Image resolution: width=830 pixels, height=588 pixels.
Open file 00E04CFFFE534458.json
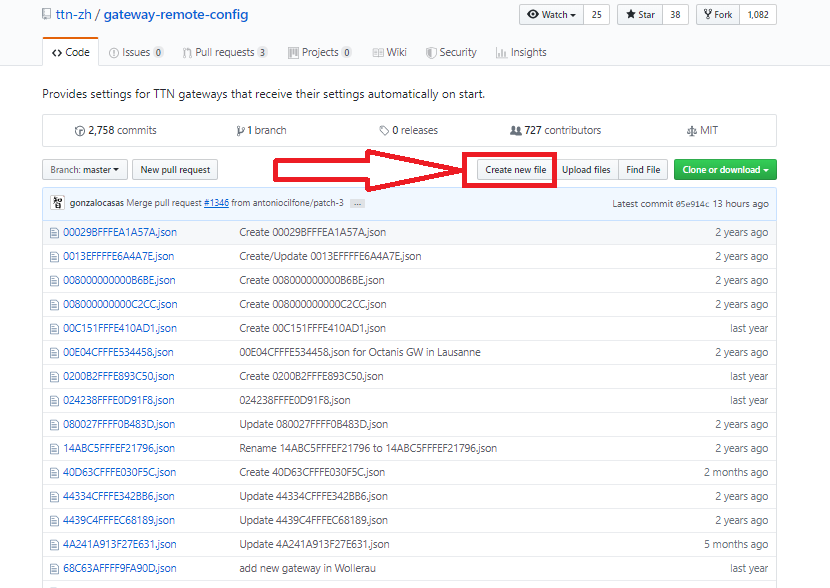pos(118,352)
